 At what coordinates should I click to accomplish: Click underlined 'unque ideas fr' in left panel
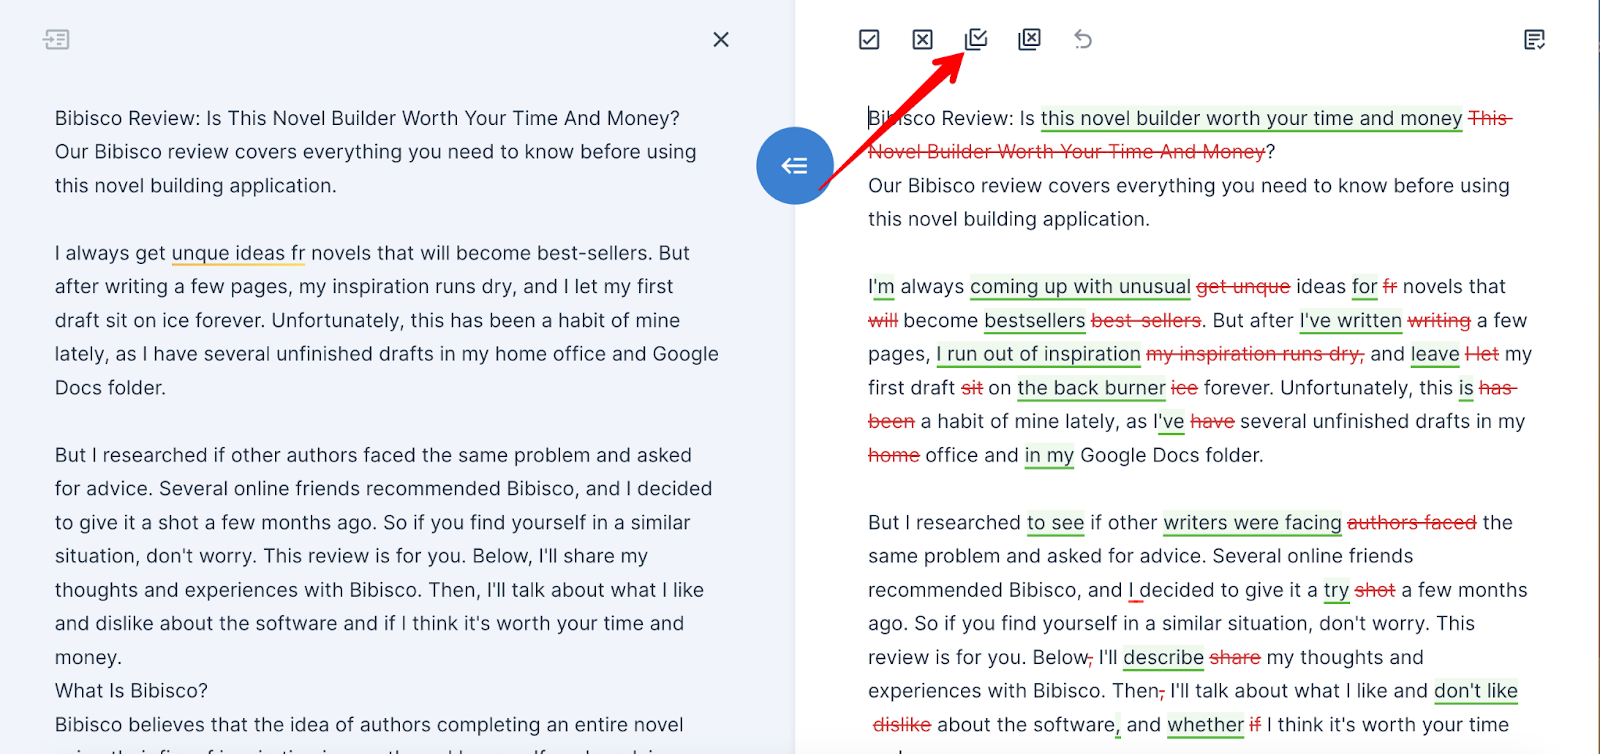[238, 254]
